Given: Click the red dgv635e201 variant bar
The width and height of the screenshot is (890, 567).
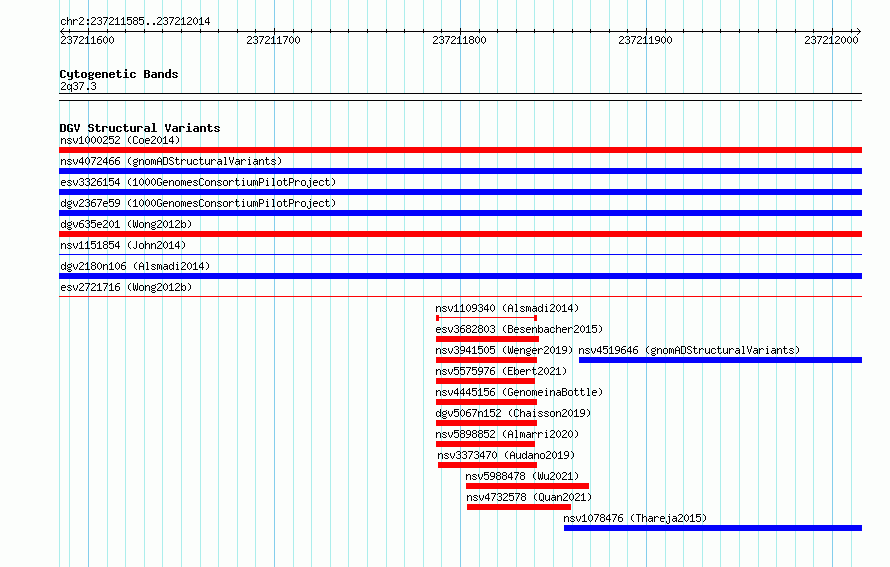Looking at the screenshot, I should point(460,234).
